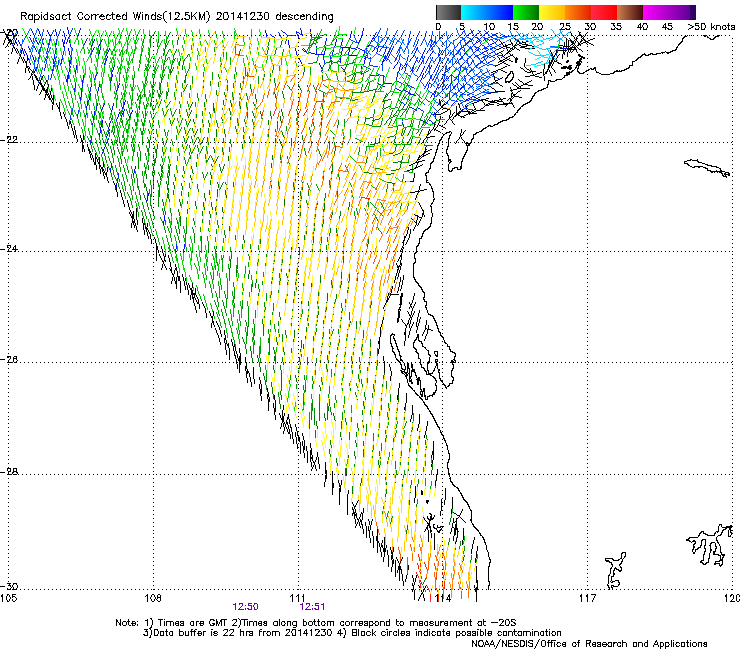Click the purple 12:50 time marker

coord(245,607)
